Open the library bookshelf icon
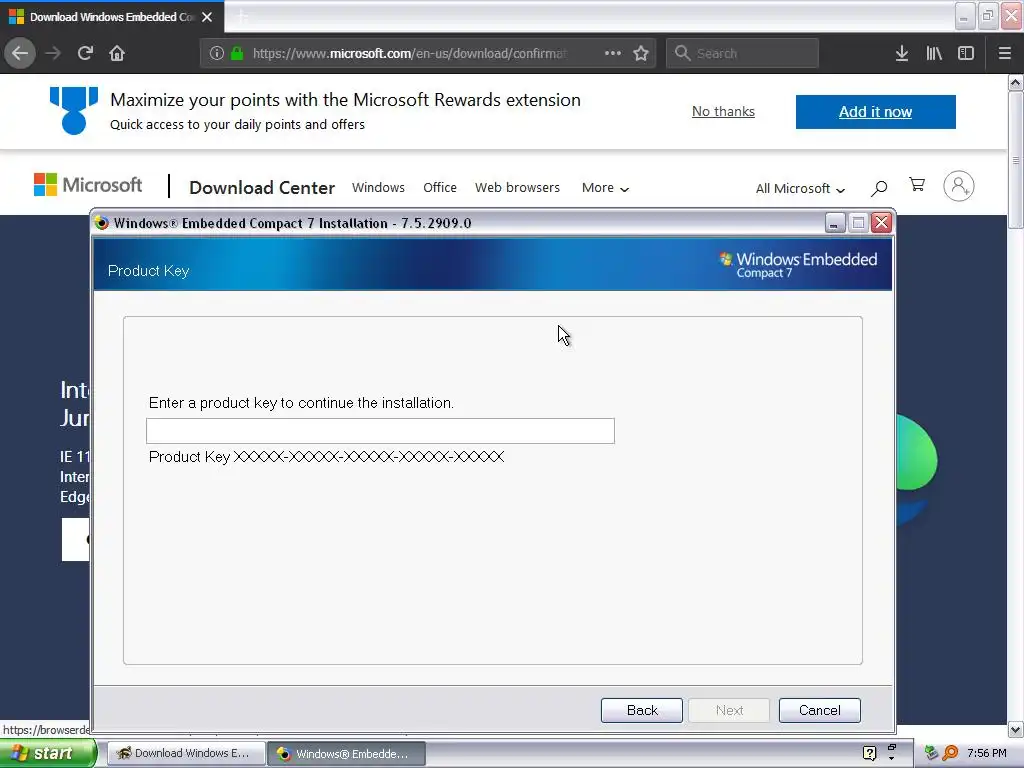1024x768 pixels. [x=934, y=53]
